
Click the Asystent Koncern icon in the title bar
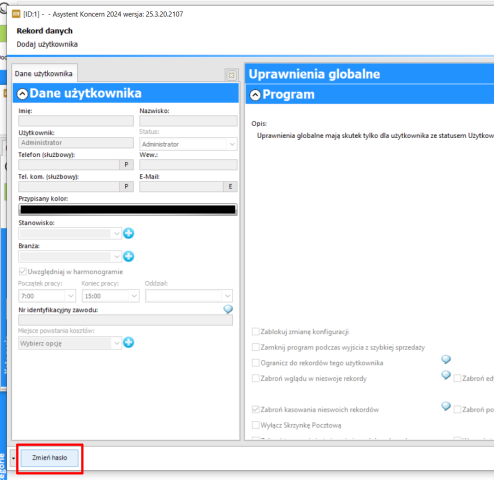pyautogui.click(x=16, y=14)
